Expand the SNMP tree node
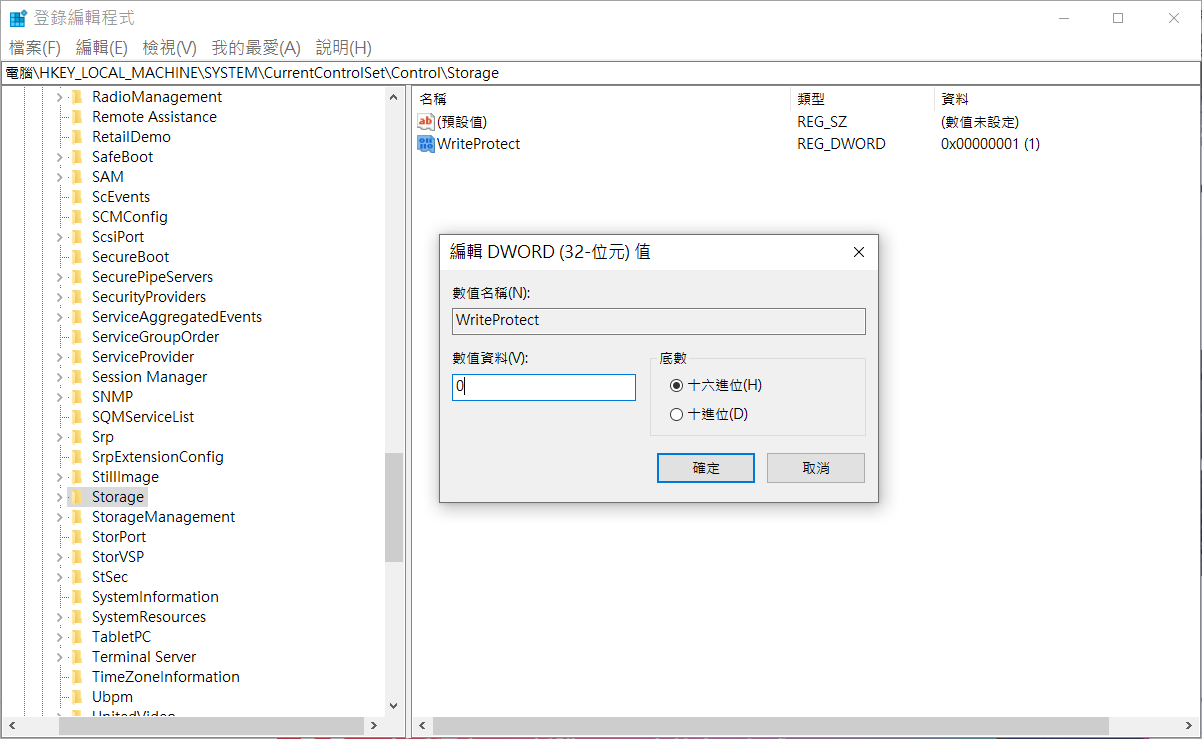This screenshot has width=1202, height=739. tap(59, 397)
